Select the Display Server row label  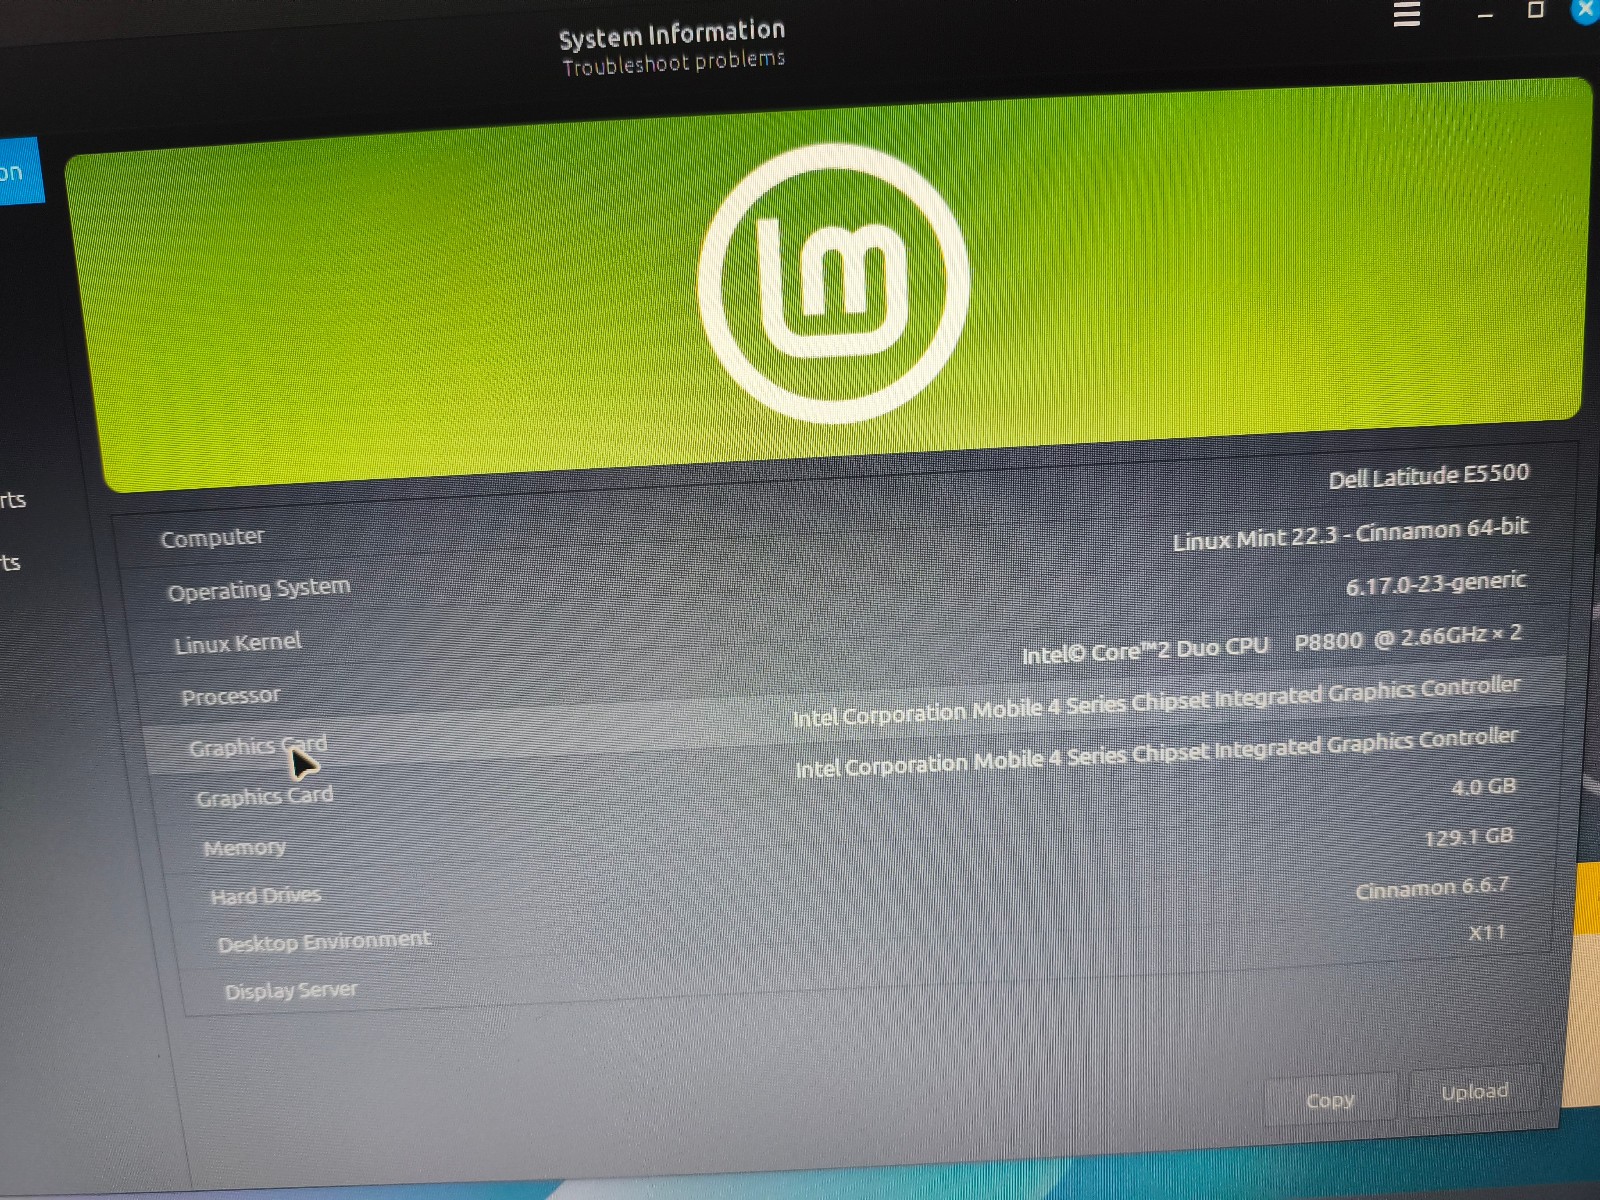tap(291, 991)
